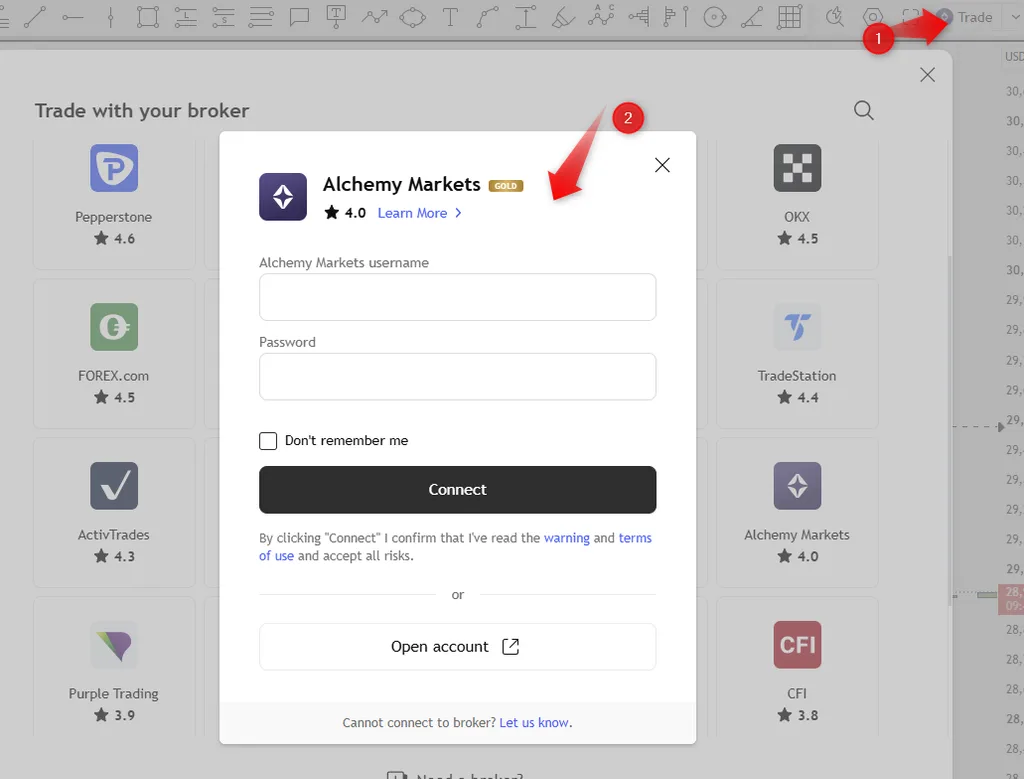Screen dimensions: 1024x779
Task: Open the quick search lightning icon
Action: point(835,17)
